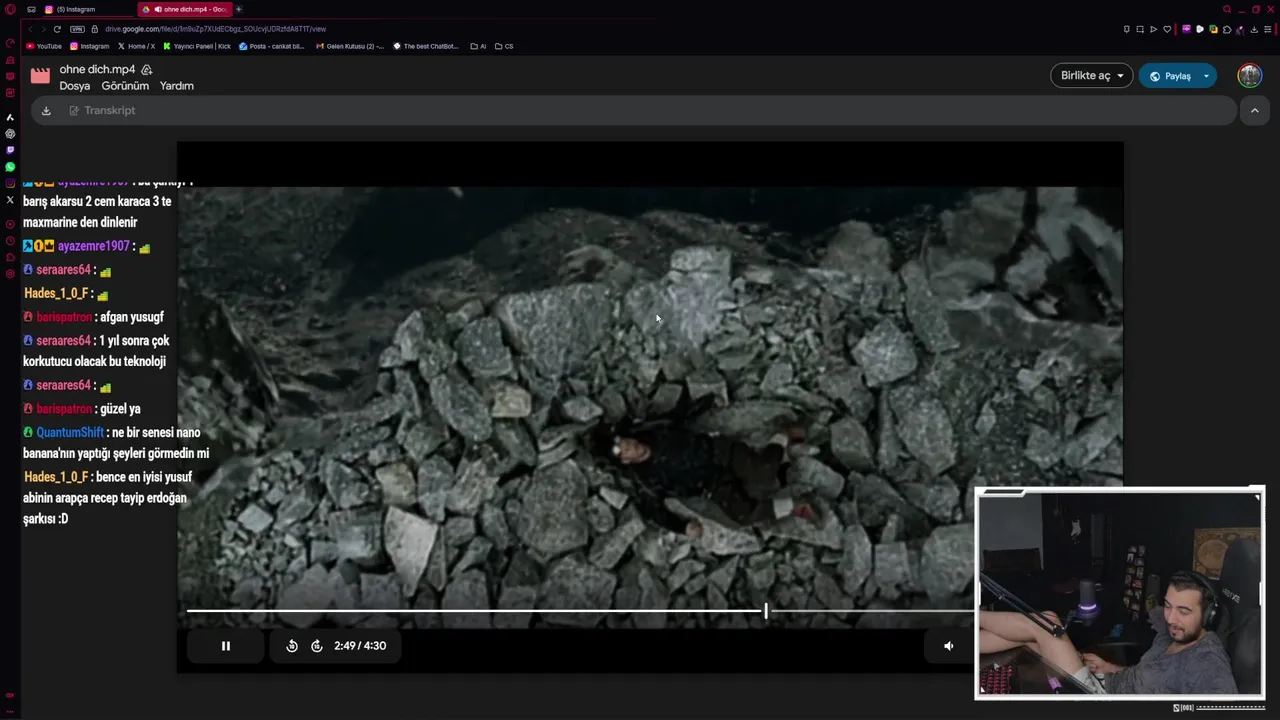Download the file using download icon

click(x=46, y=111)
